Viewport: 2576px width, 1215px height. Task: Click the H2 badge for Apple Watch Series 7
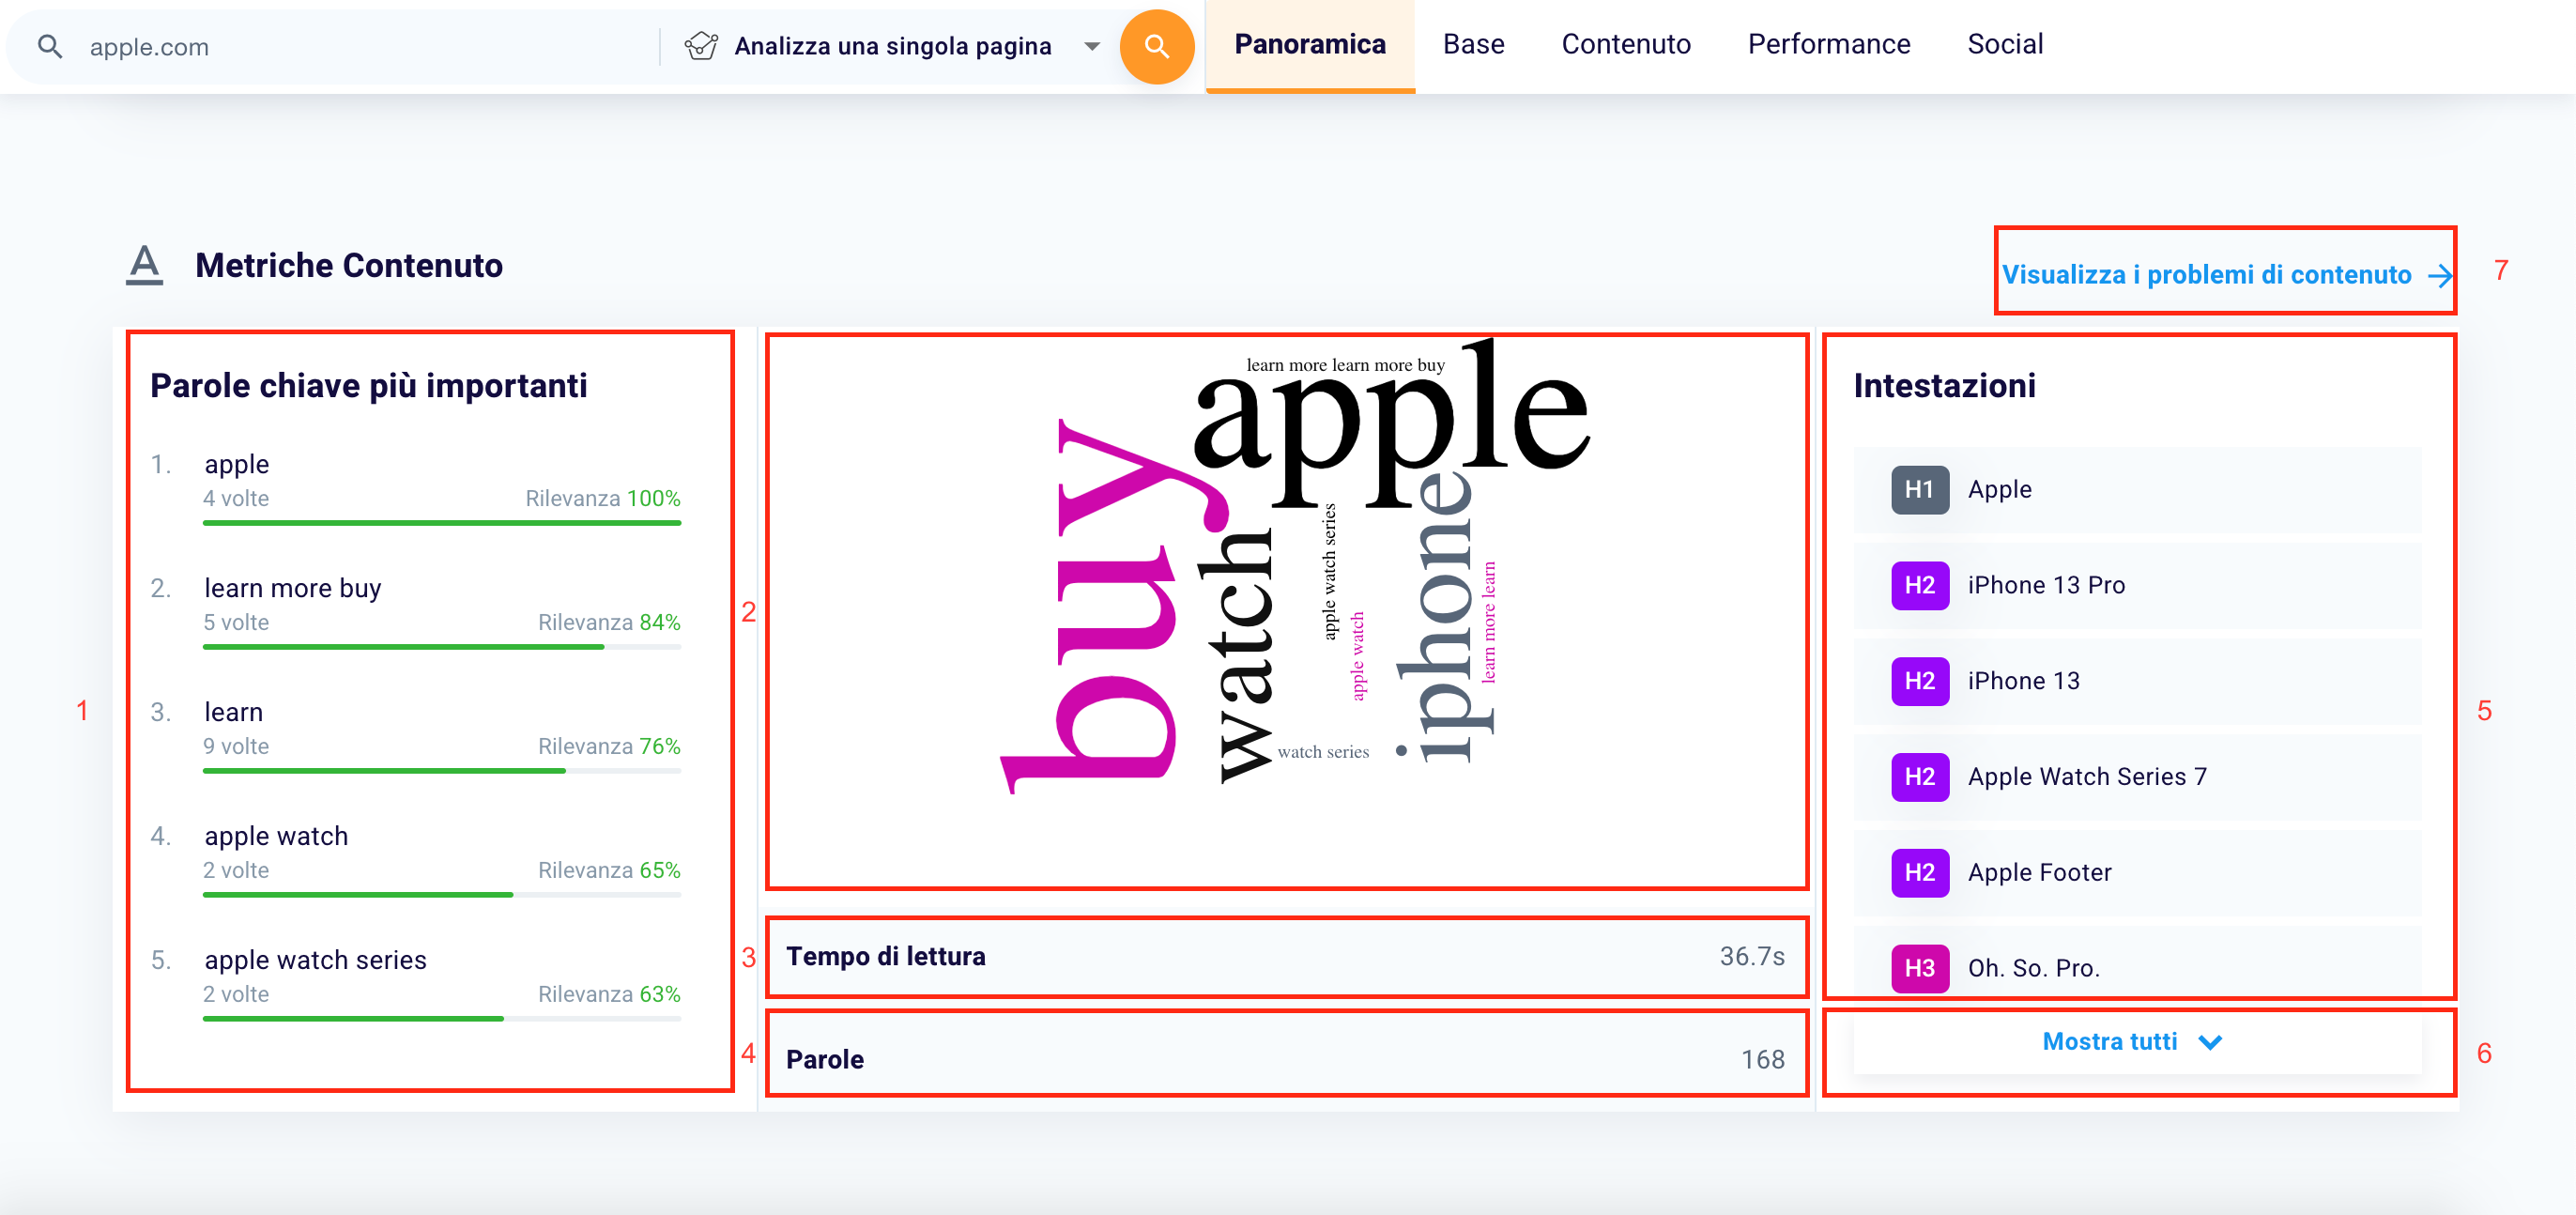coord(1919,777)
